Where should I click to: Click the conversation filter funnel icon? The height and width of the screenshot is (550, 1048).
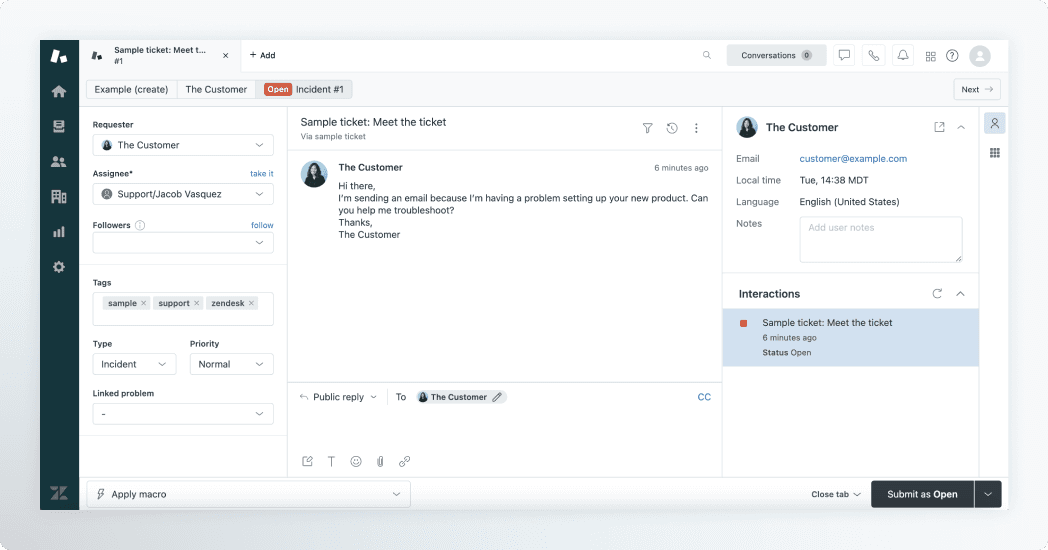pyautogui.click(x=648, y=128)
